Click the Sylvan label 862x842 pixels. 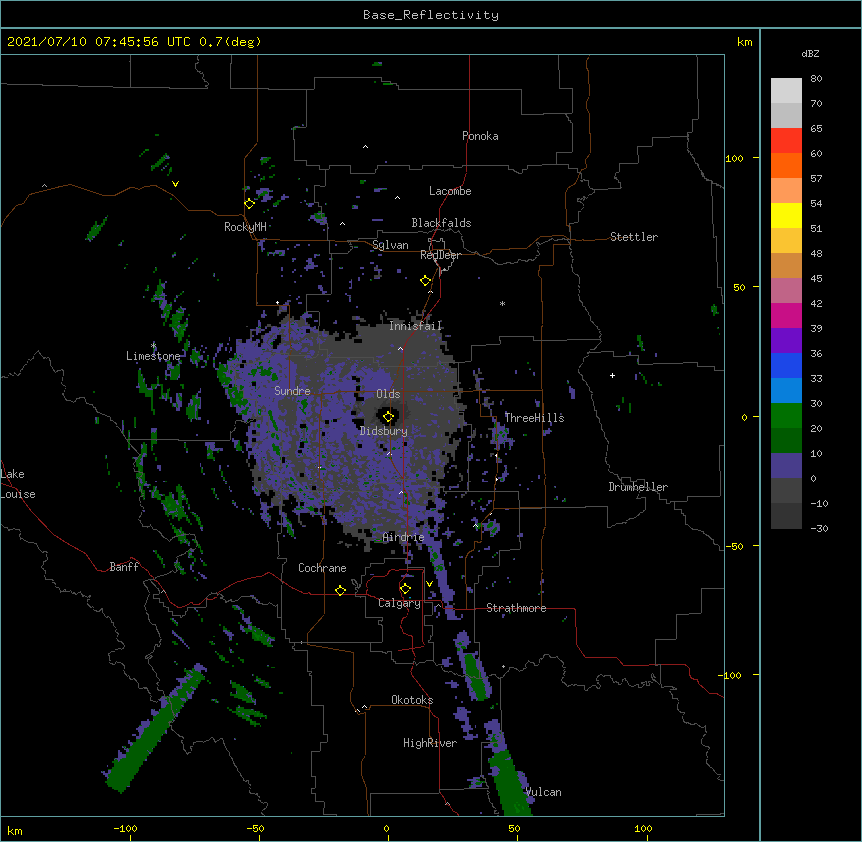coord(390,245)
